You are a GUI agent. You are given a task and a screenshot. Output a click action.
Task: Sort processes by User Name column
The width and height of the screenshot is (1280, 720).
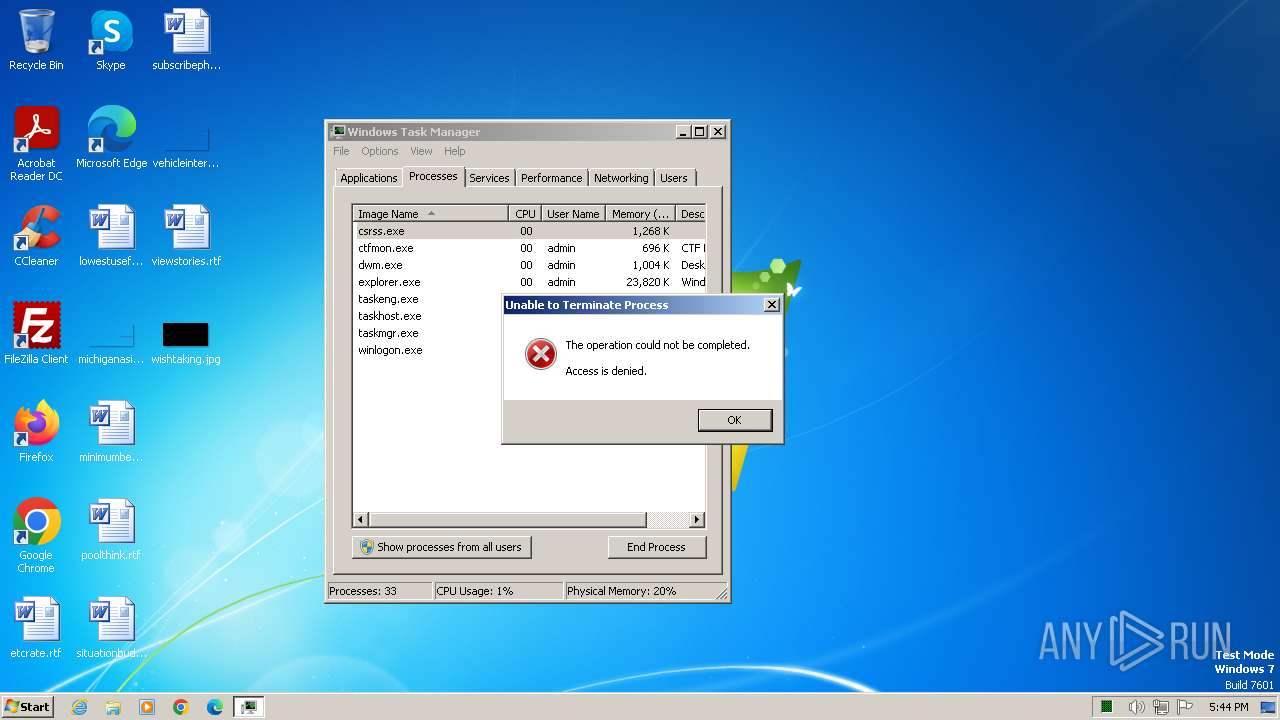click(573, 214)
